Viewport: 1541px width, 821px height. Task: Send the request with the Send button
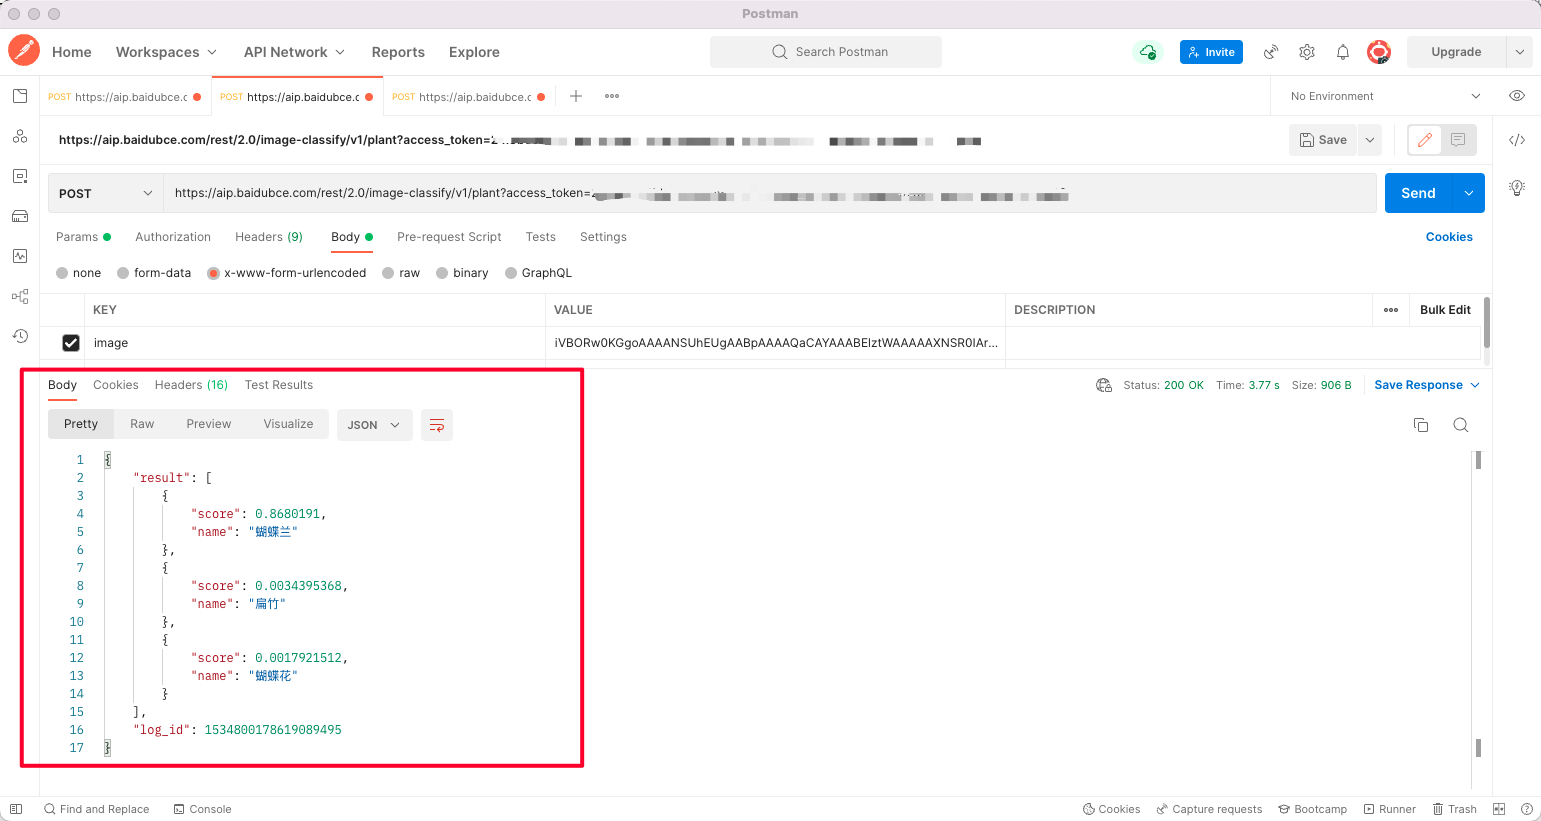click(x=1418, y=193)
